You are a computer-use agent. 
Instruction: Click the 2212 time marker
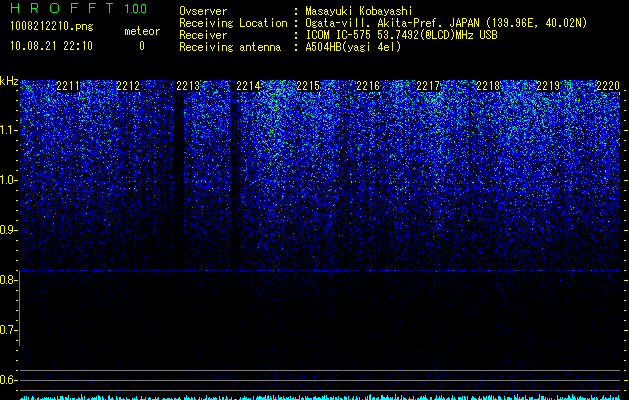(128, 86)
